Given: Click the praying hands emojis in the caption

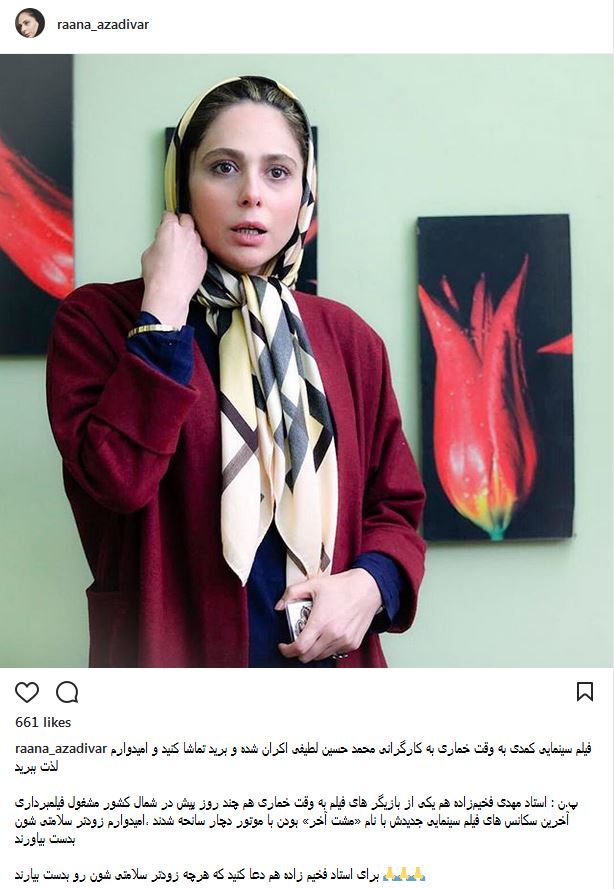Looking at the screenshot, I should 404,874.
